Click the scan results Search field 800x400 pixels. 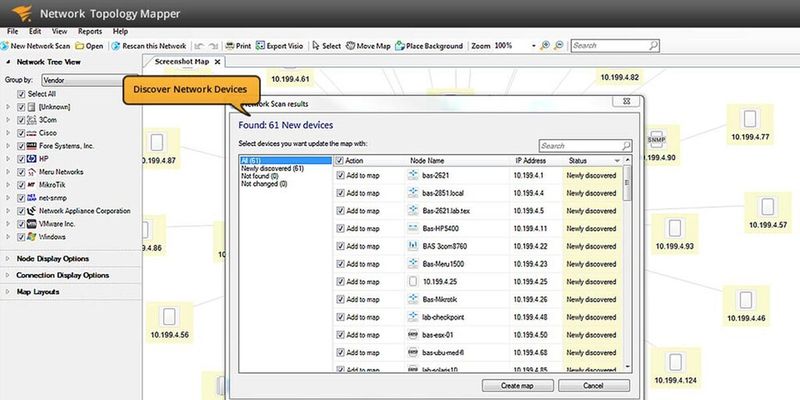(x=585, y=145)
